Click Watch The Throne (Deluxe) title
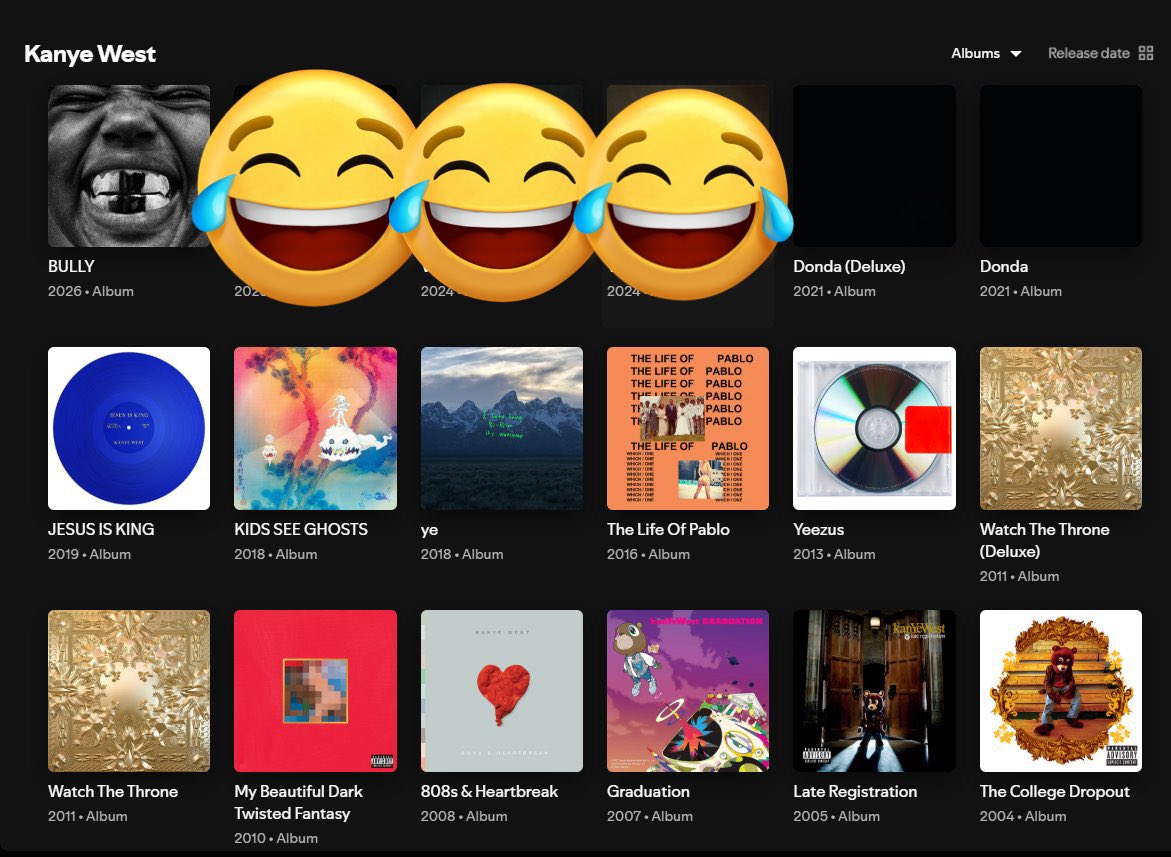Screen dimensions: 1171x857 click(x=1045, y=540)
